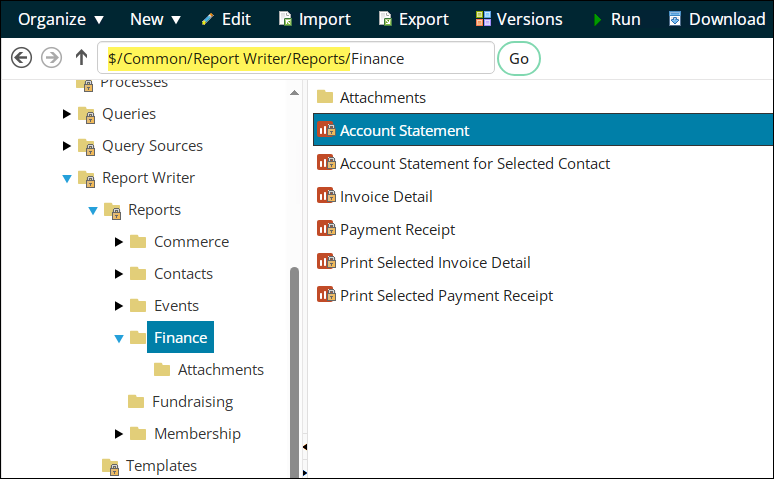
Task: Click the tree panel vertical scrollbar thumb
Action: [295, 372]
